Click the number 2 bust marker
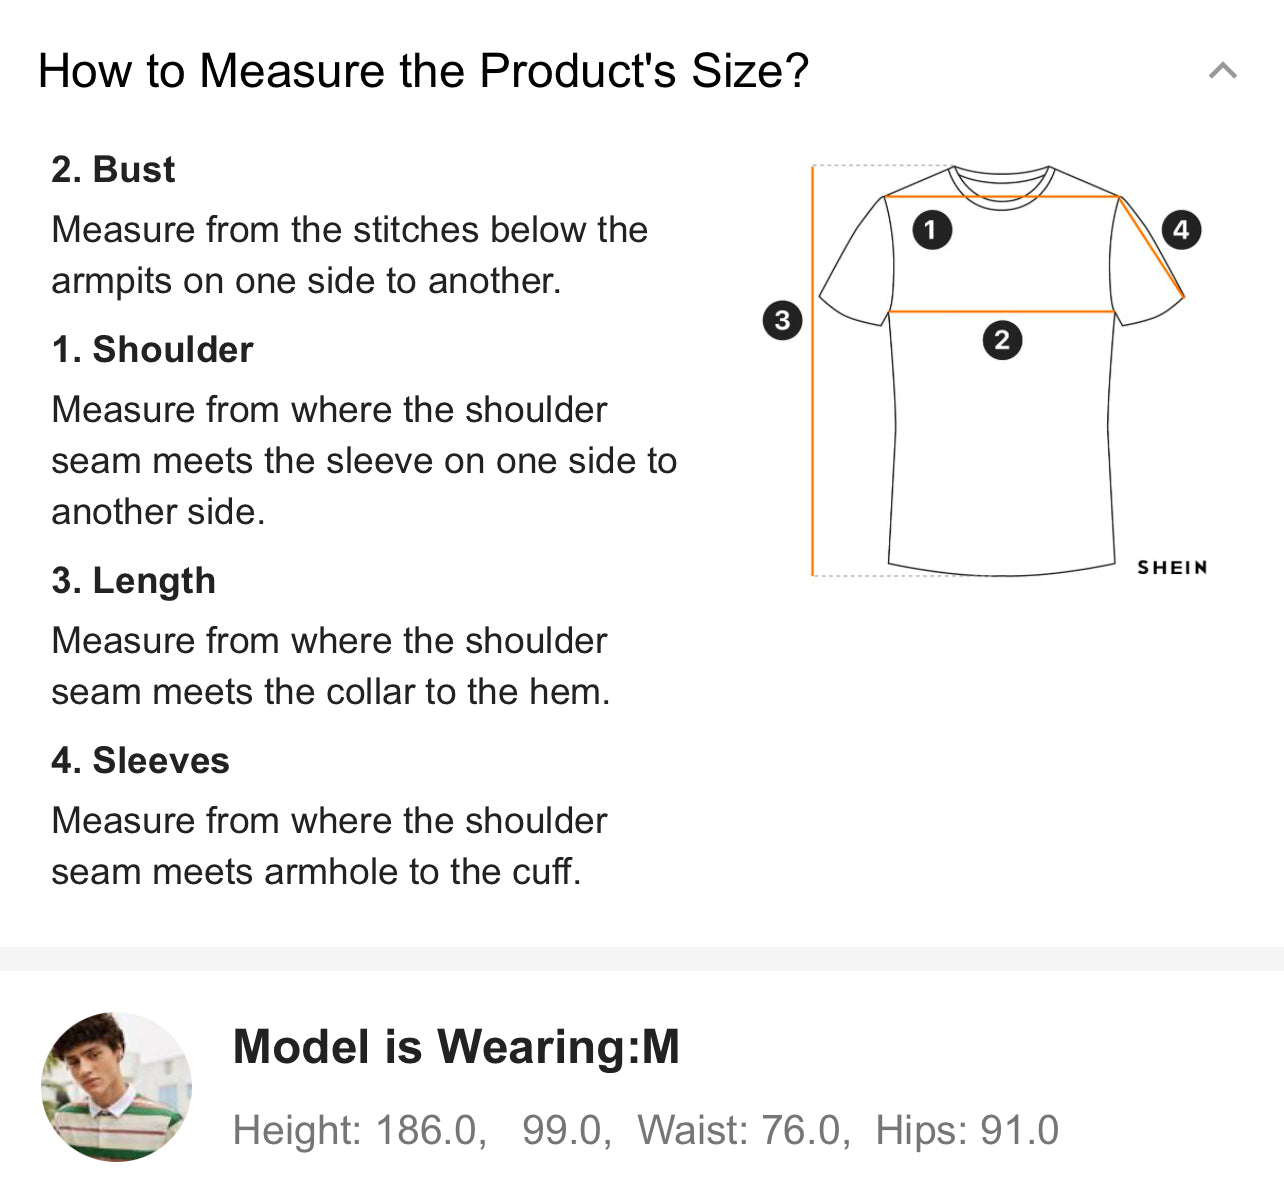1284x1193 pixels. [x=1002, y=340]
